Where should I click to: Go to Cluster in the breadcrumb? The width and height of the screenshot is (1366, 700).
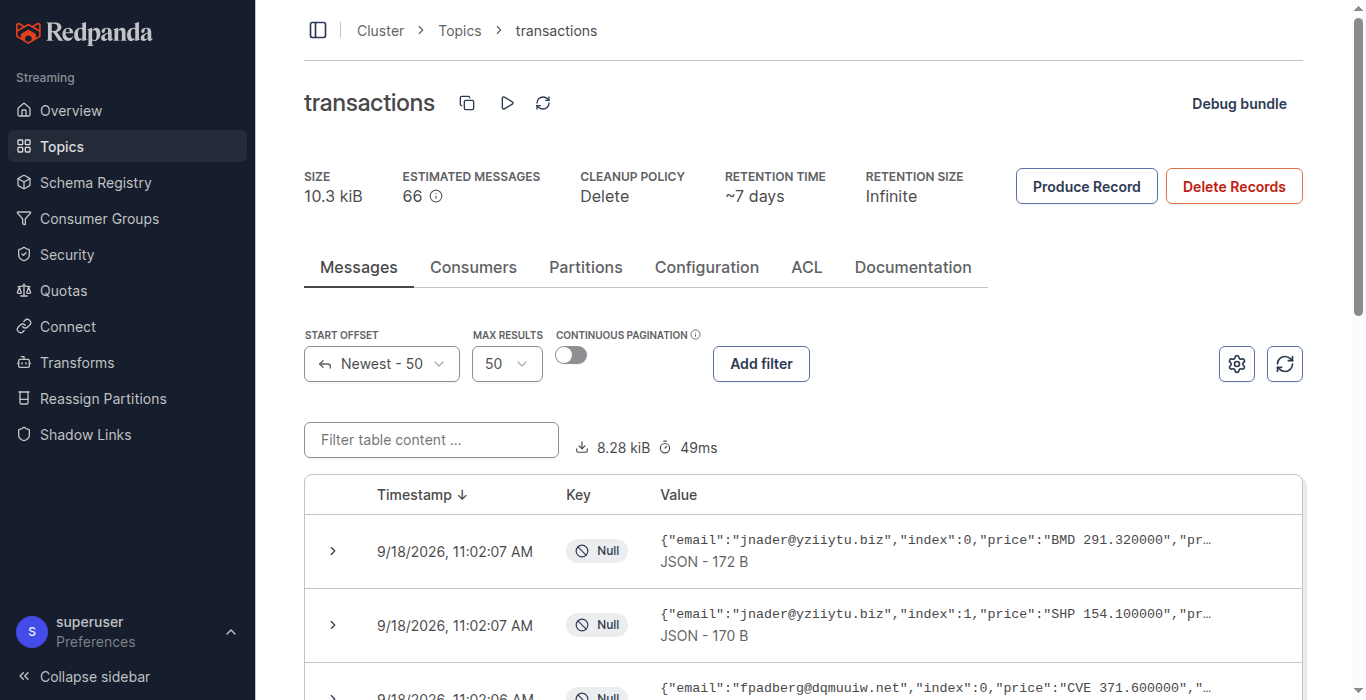pyautogui.click(x=380, y=31)
